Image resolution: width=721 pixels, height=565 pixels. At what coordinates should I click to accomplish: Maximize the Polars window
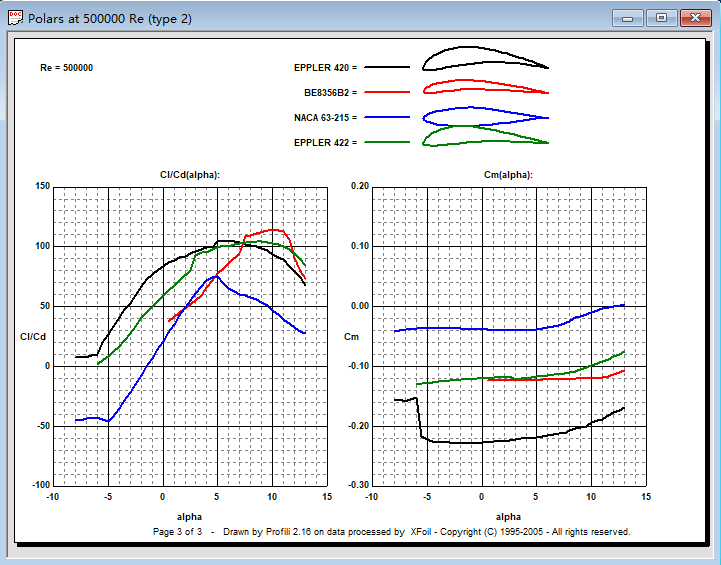coord(660,18)
